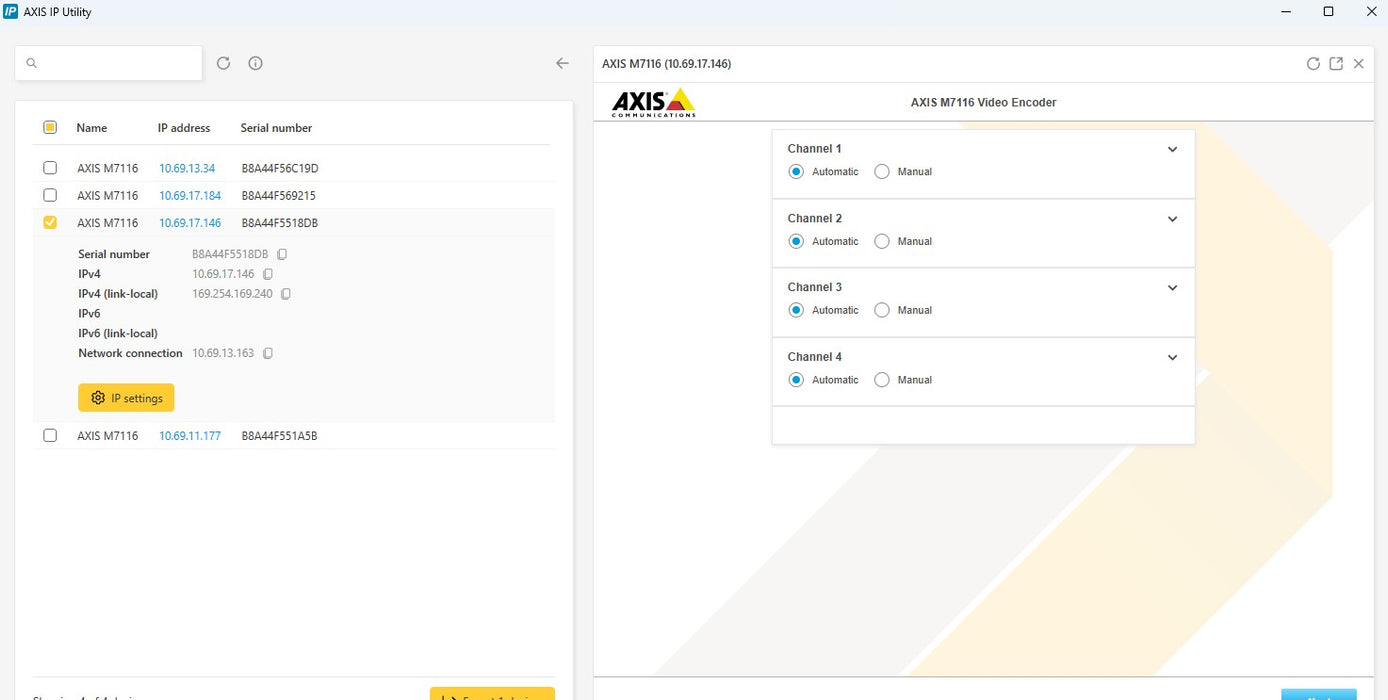The width and height of the screenshot is (1388, 700).
Task: Select Automatic for Channel 4
Action: coord(796,380)
